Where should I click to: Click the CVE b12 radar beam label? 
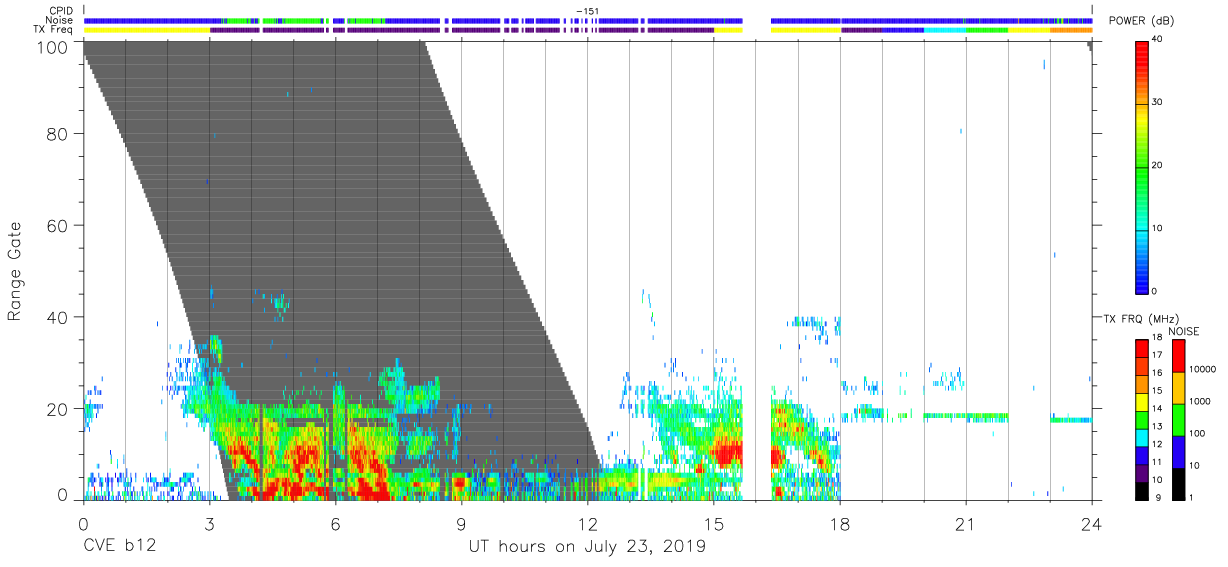pos(118,547)
